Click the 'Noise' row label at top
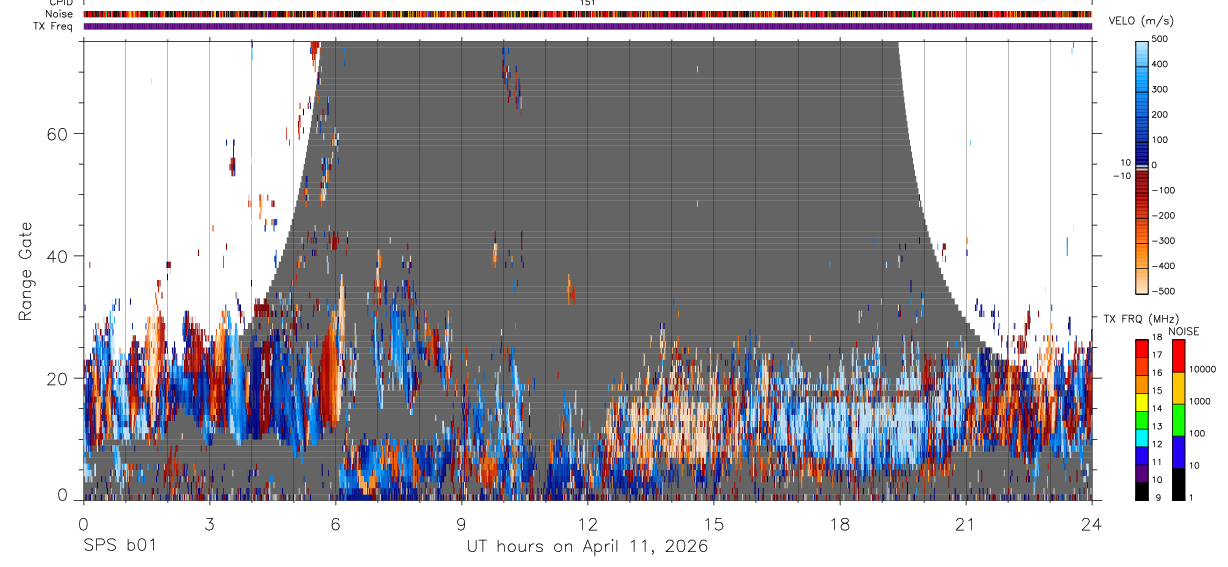 pos(60,14)
